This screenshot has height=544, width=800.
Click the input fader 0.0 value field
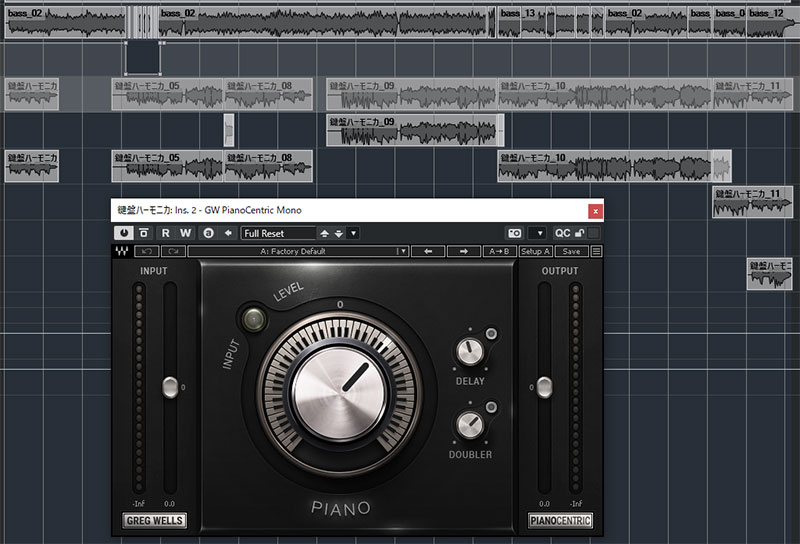pyautogui.click(x=169, y=504)
